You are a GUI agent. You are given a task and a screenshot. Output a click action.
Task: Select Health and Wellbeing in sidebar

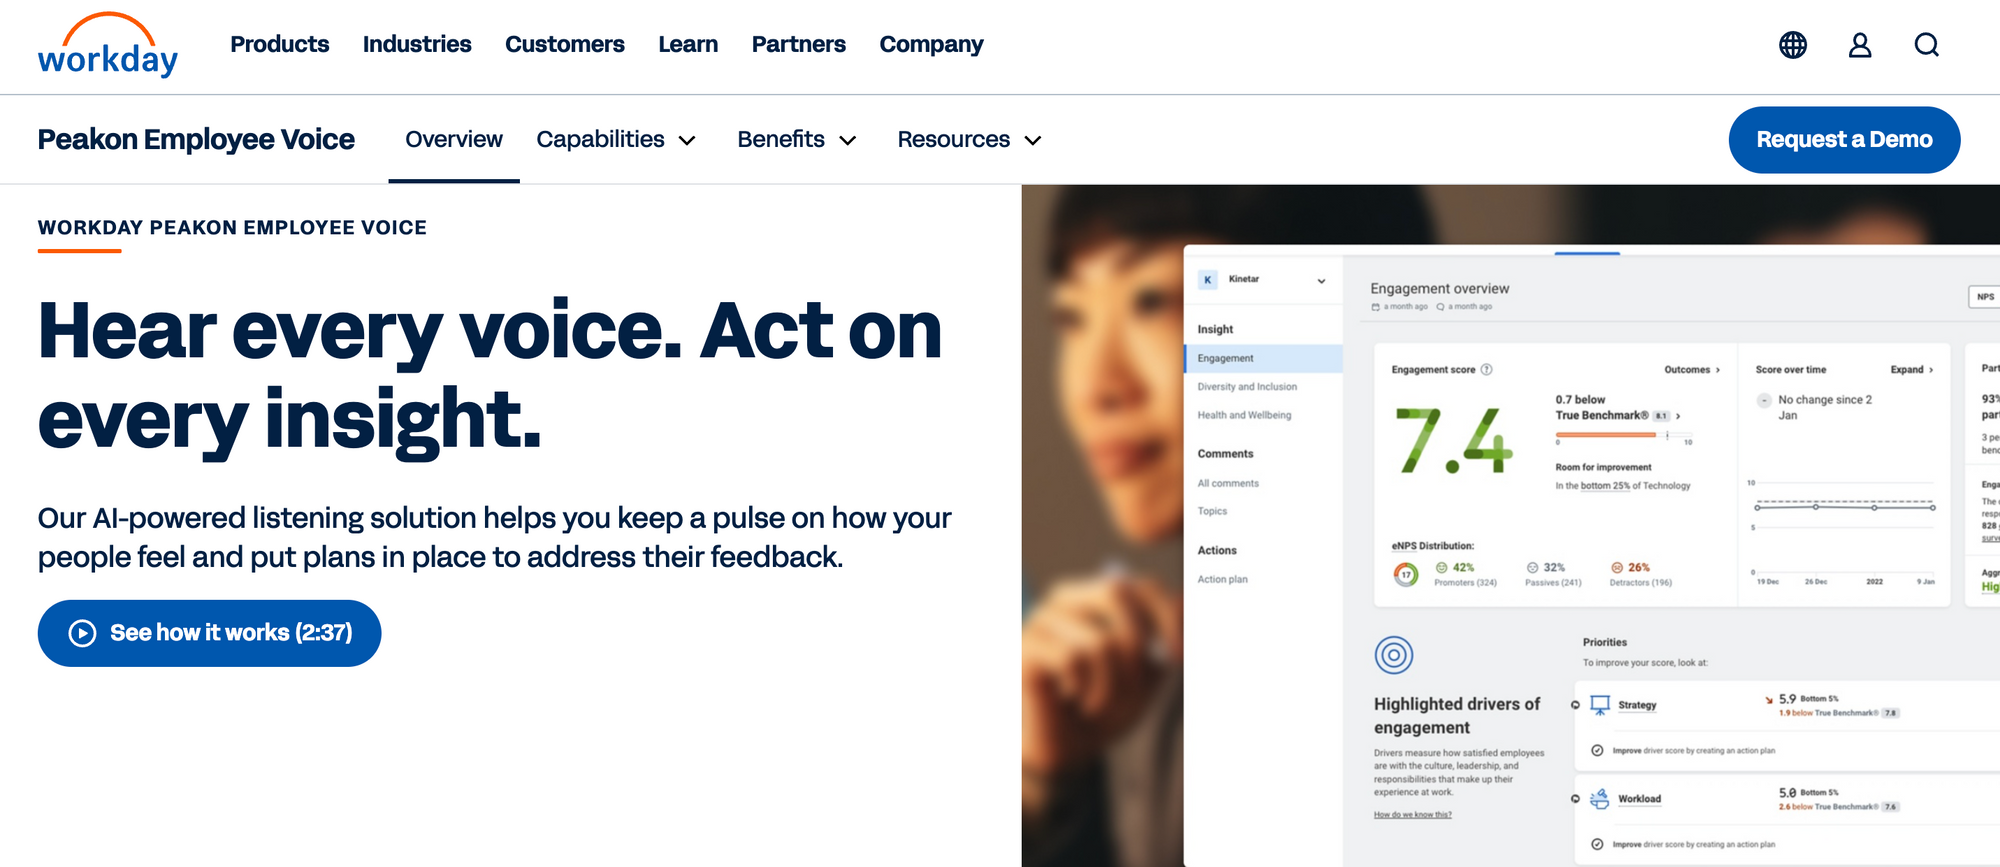(1245, 415)
